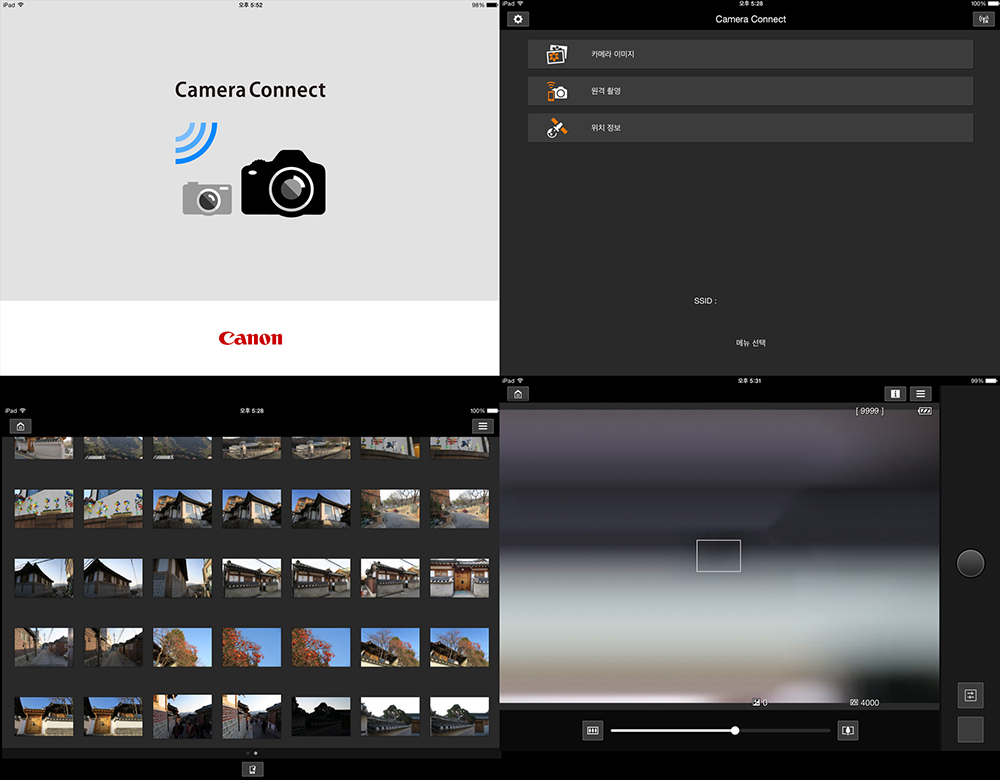Screen dimensions: 1000x780
Task: Select the dark silhouette building thumbnail
Action: point(321,716)
